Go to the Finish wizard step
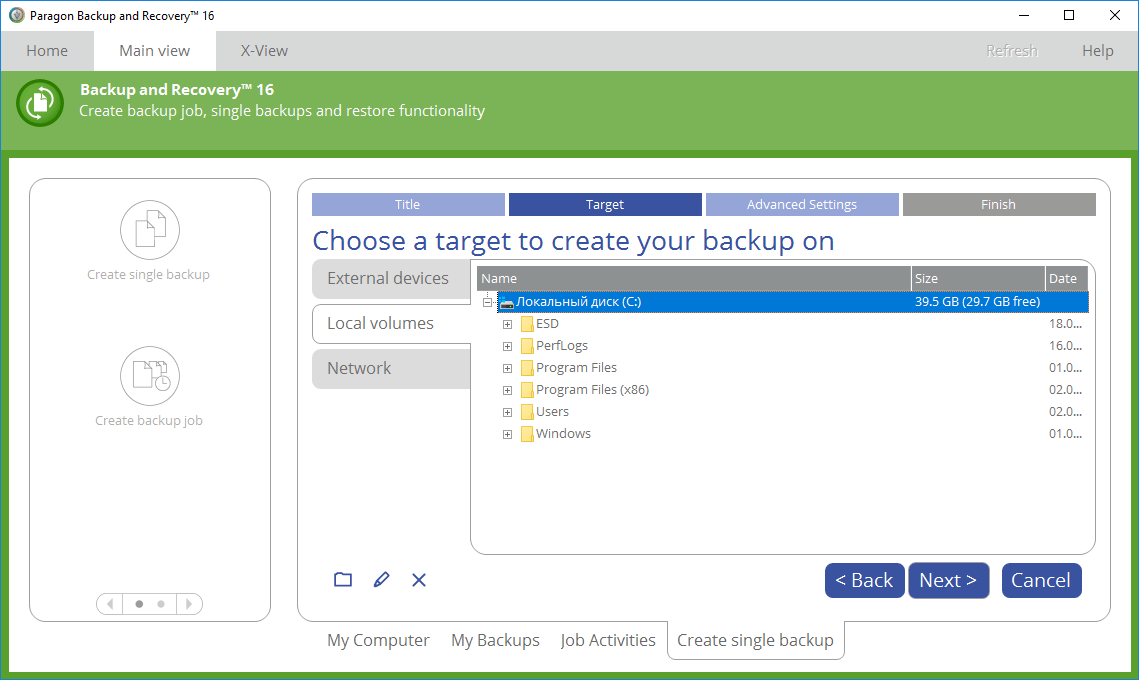The width and height of the screenshot is (1139, 680). coord(999,205)
